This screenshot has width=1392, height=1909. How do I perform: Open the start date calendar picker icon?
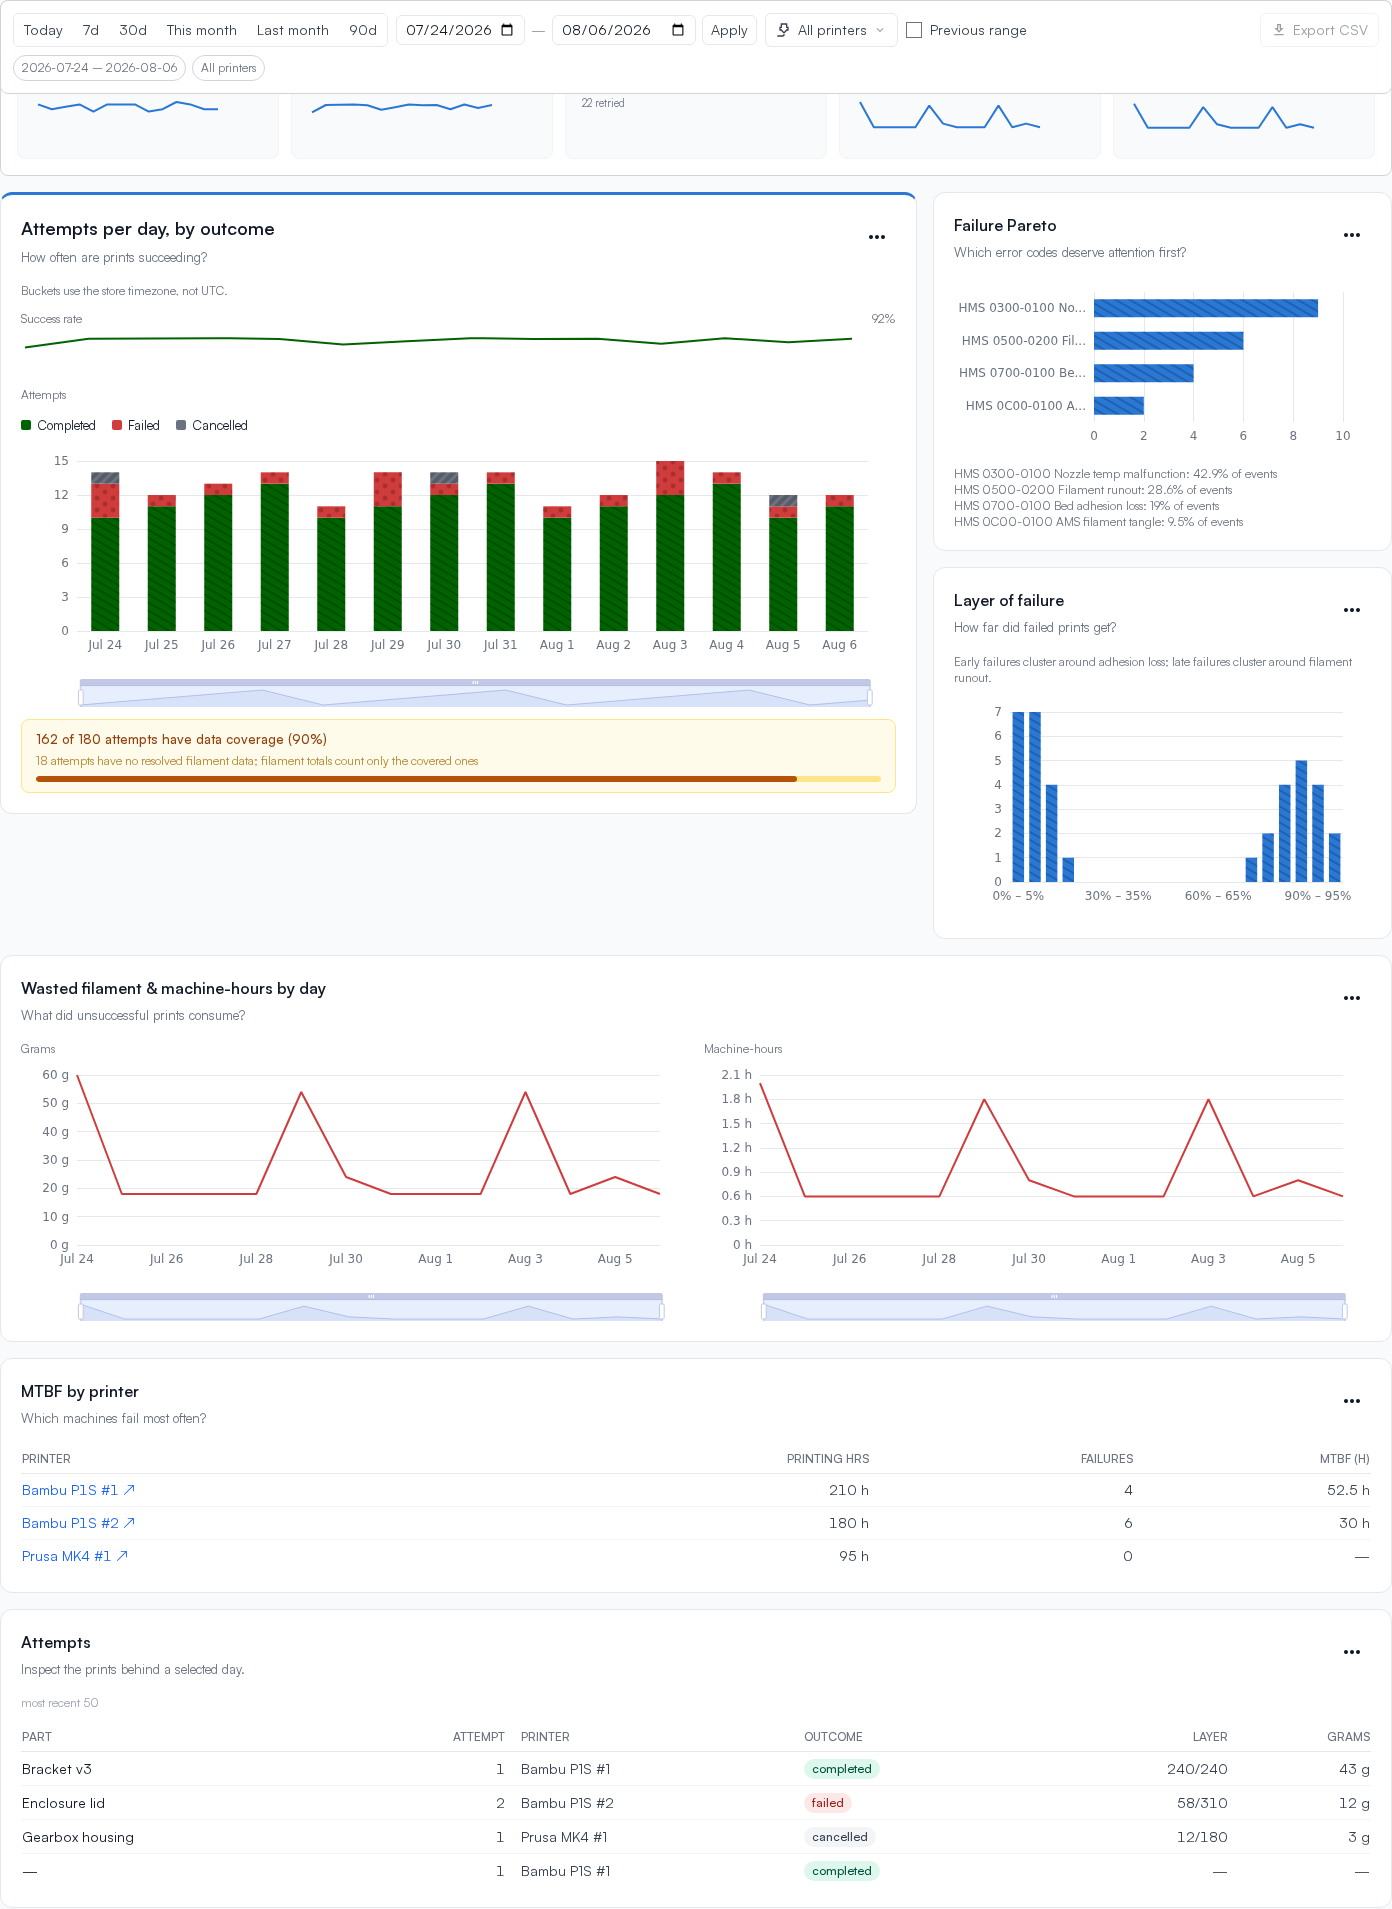point(507,30)
